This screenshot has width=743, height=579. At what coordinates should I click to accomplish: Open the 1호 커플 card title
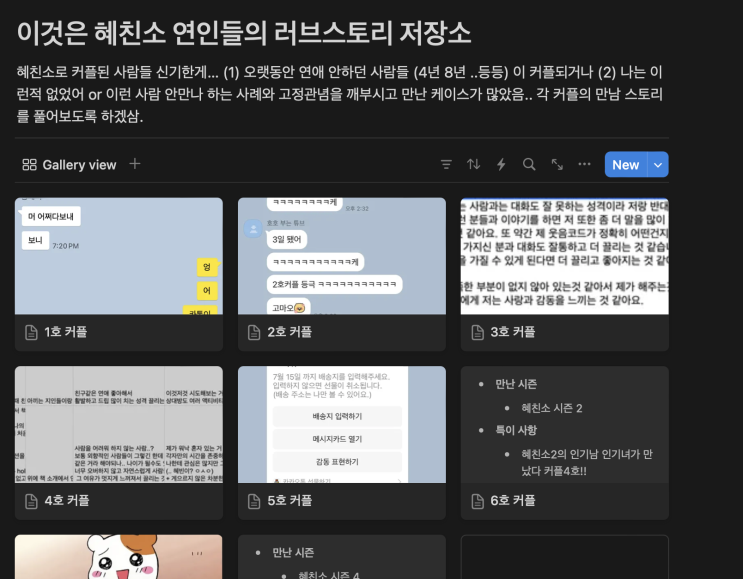click(x=65, y=332)
